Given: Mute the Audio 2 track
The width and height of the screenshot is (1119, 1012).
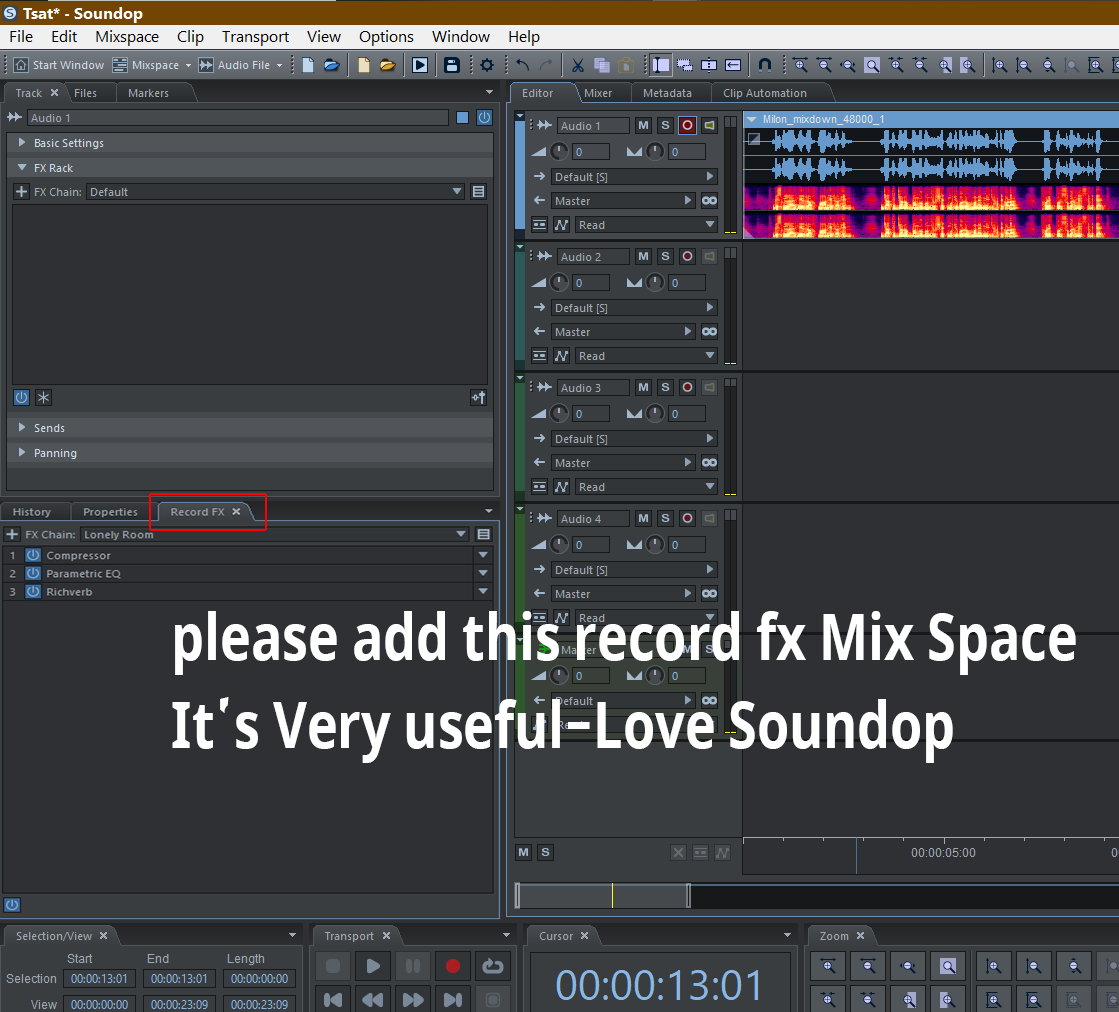Looking at the screenshot, I should pos(643,257).
